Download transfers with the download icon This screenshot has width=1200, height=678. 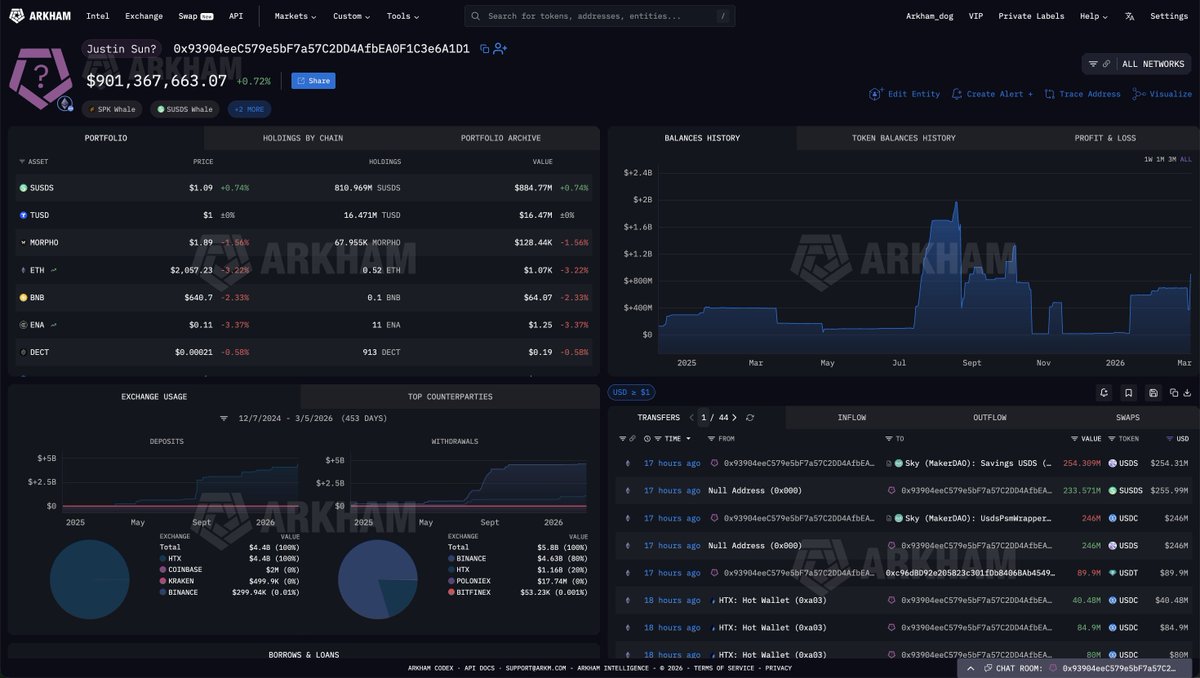1187,393
